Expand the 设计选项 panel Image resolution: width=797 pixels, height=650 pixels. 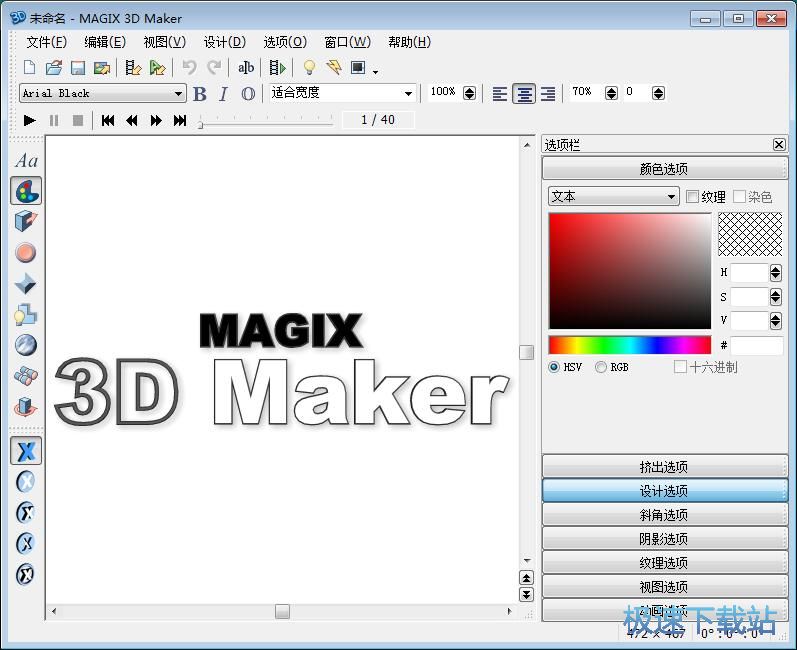coord(665,490)
